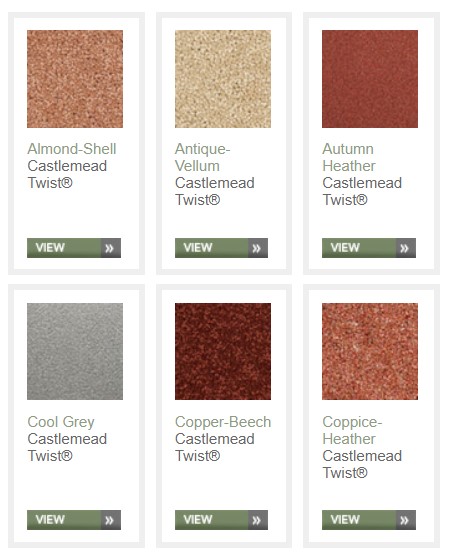Click the VIEW text under Cool Grey
The height and width of the screenshot is (555, 450).
[50, 520]
